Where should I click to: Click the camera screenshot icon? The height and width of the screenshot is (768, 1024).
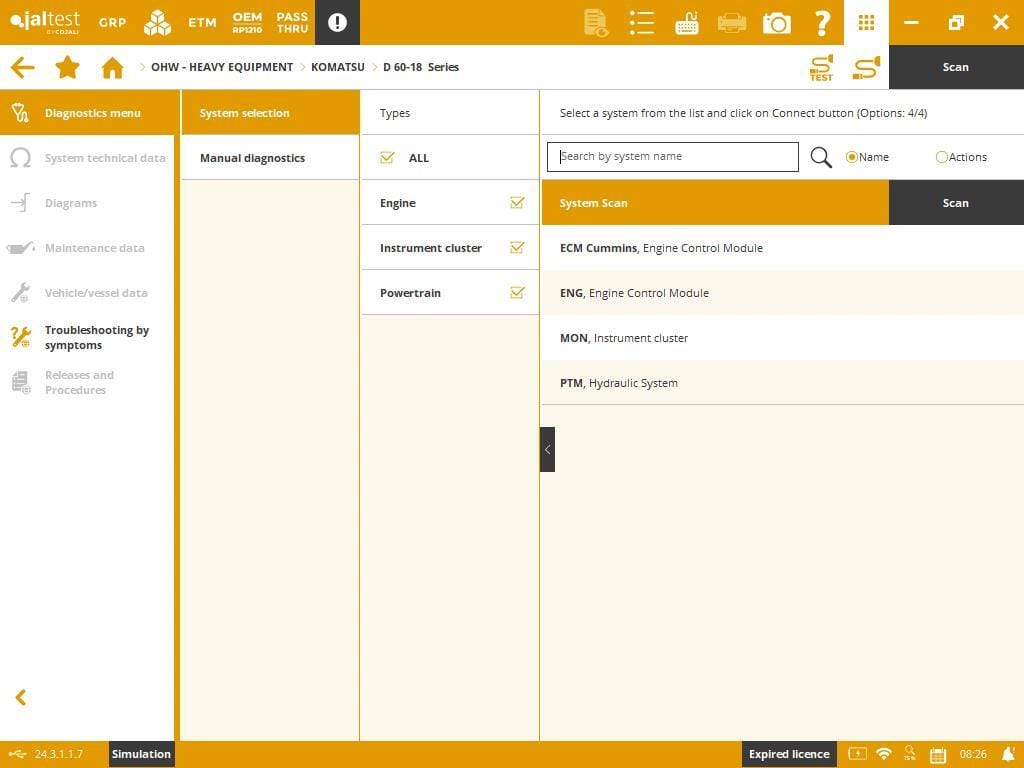776,22
